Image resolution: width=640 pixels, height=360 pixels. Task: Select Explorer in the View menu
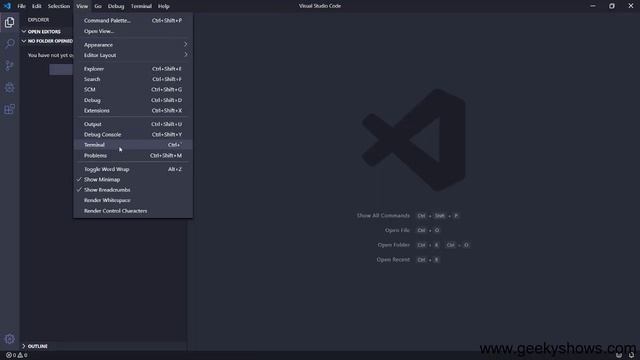pos(133,69)
